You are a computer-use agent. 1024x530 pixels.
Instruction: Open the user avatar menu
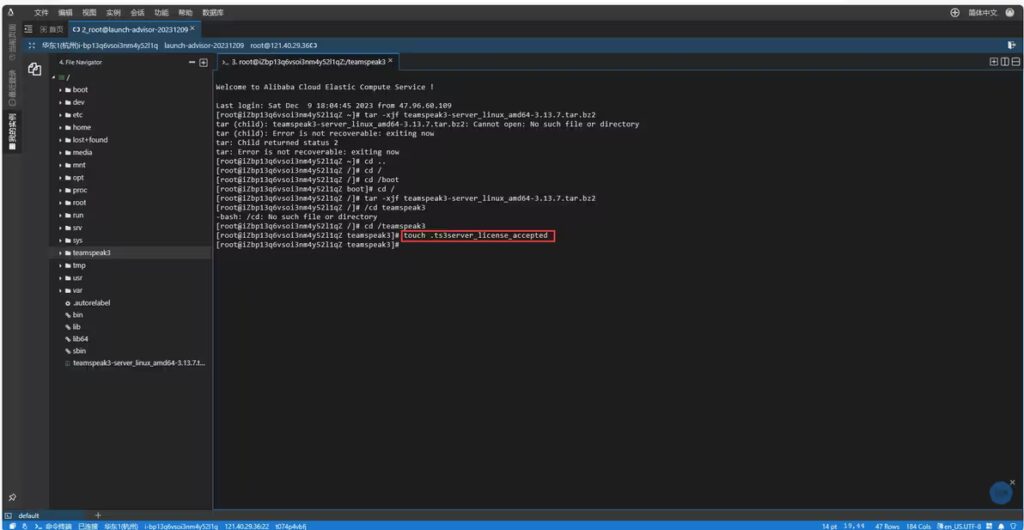1010,12
